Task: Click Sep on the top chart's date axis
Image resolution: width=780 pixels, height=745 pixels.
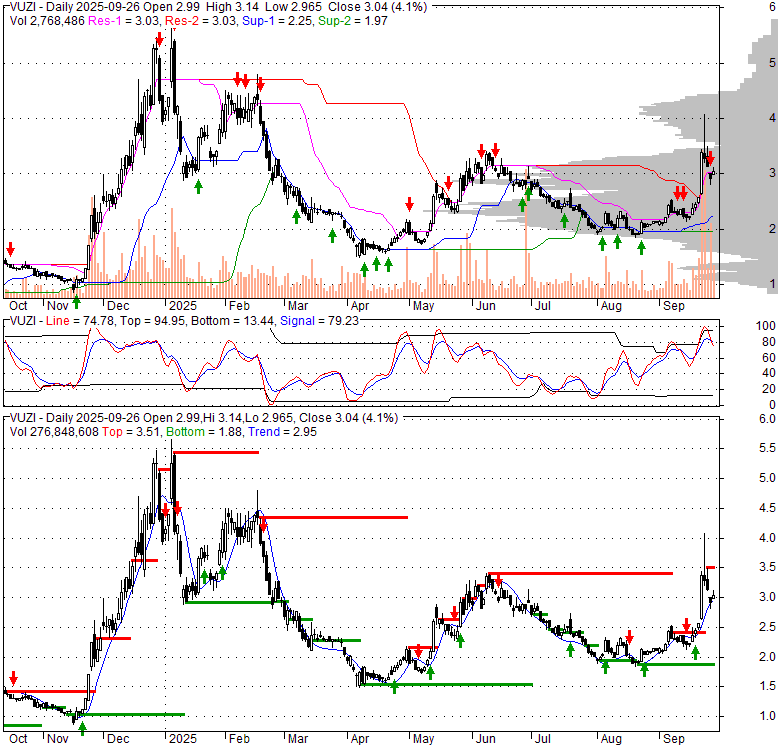Action: click(x=674, y=305)
